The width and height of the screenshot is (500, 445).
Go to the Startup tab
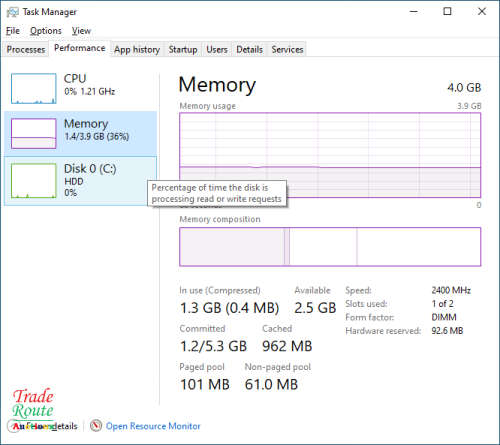pos(183,49)
